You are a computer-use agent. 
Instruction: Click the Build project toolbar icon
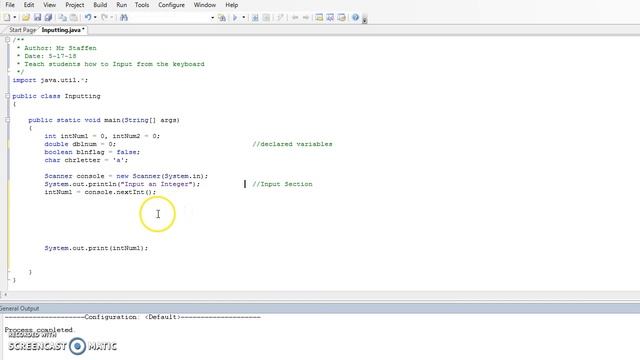(255, 18)
